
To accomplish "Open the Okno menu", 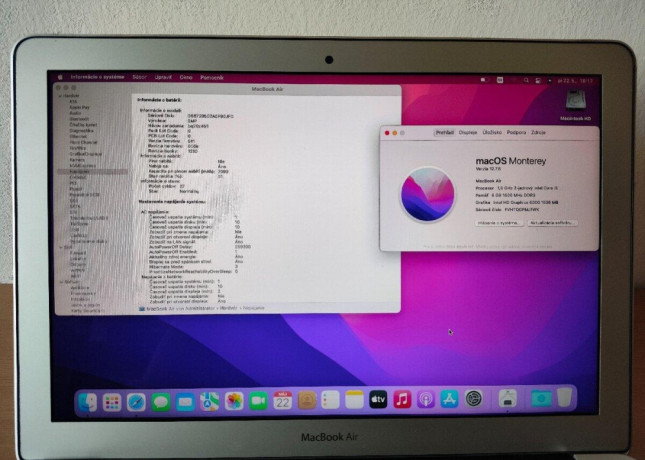I will point(186,77).
